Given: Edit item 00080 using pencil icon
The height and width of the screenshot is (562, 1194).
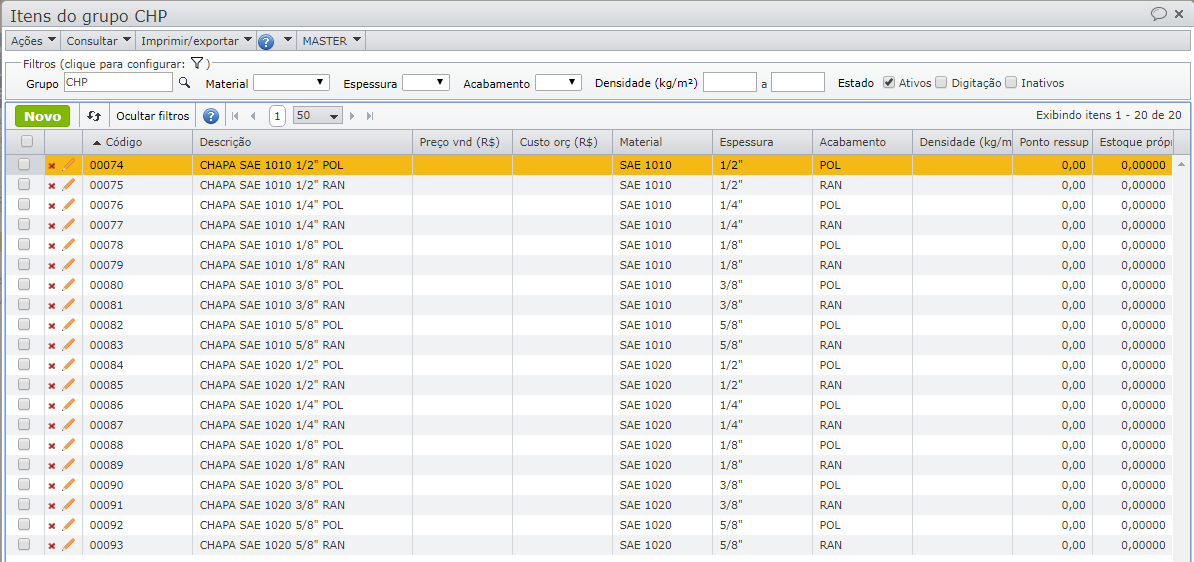Looking at the screenshot, I should [x=69, y=285].
